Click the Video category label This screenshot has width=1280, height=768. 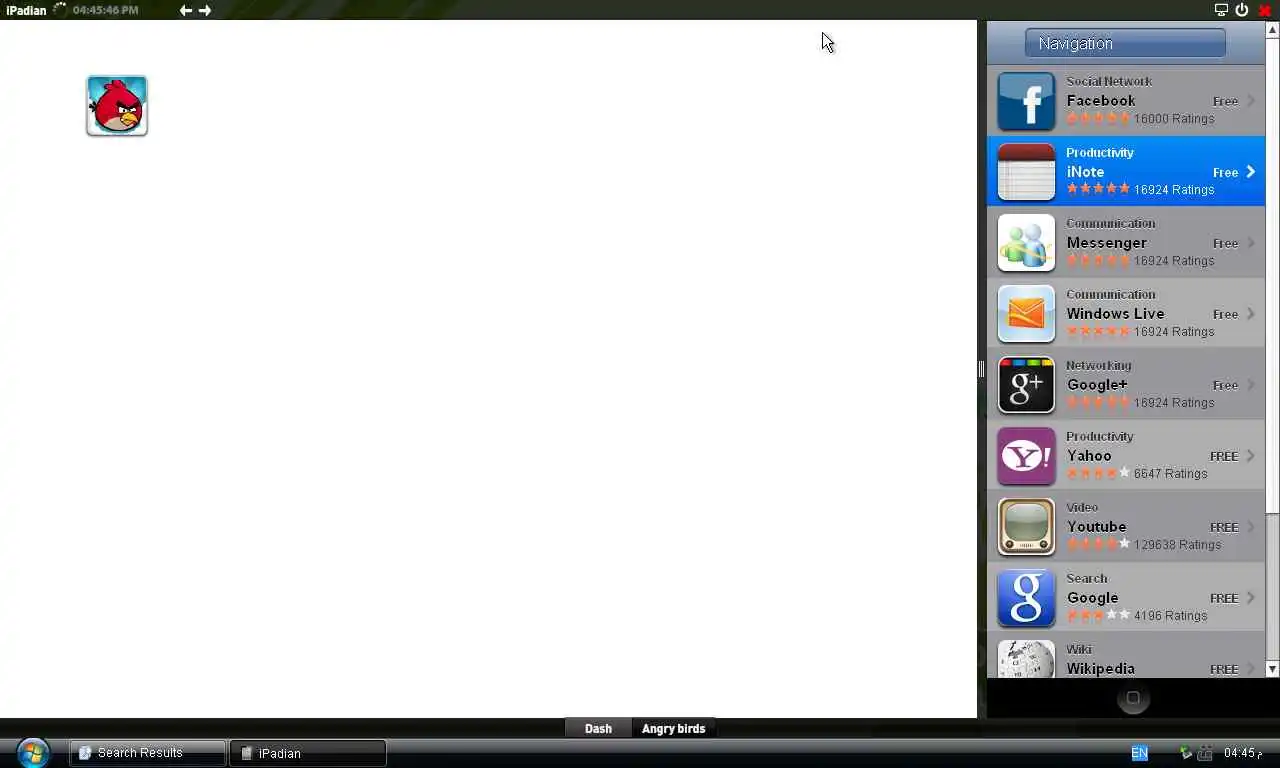tap(1082, 507)
